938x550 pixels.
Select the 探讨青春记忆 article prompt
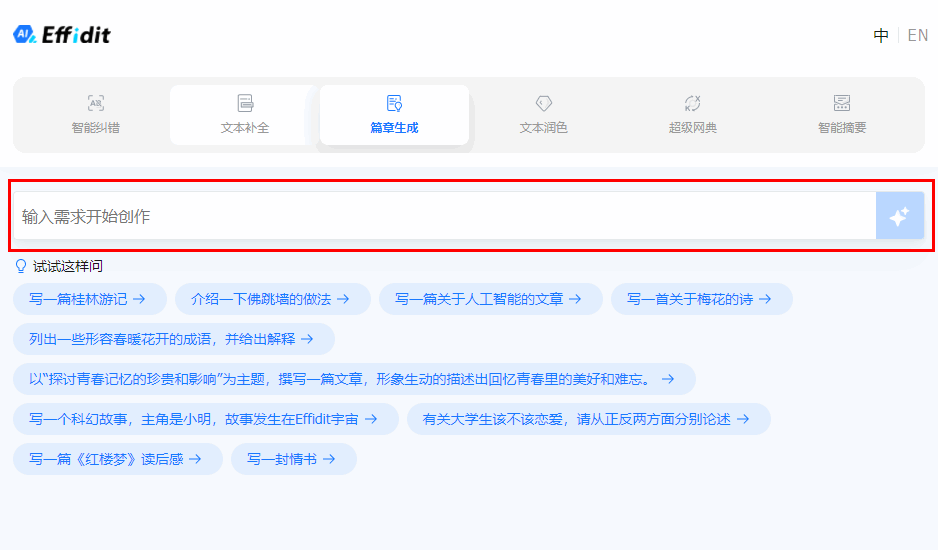click(x=353, y=379)
